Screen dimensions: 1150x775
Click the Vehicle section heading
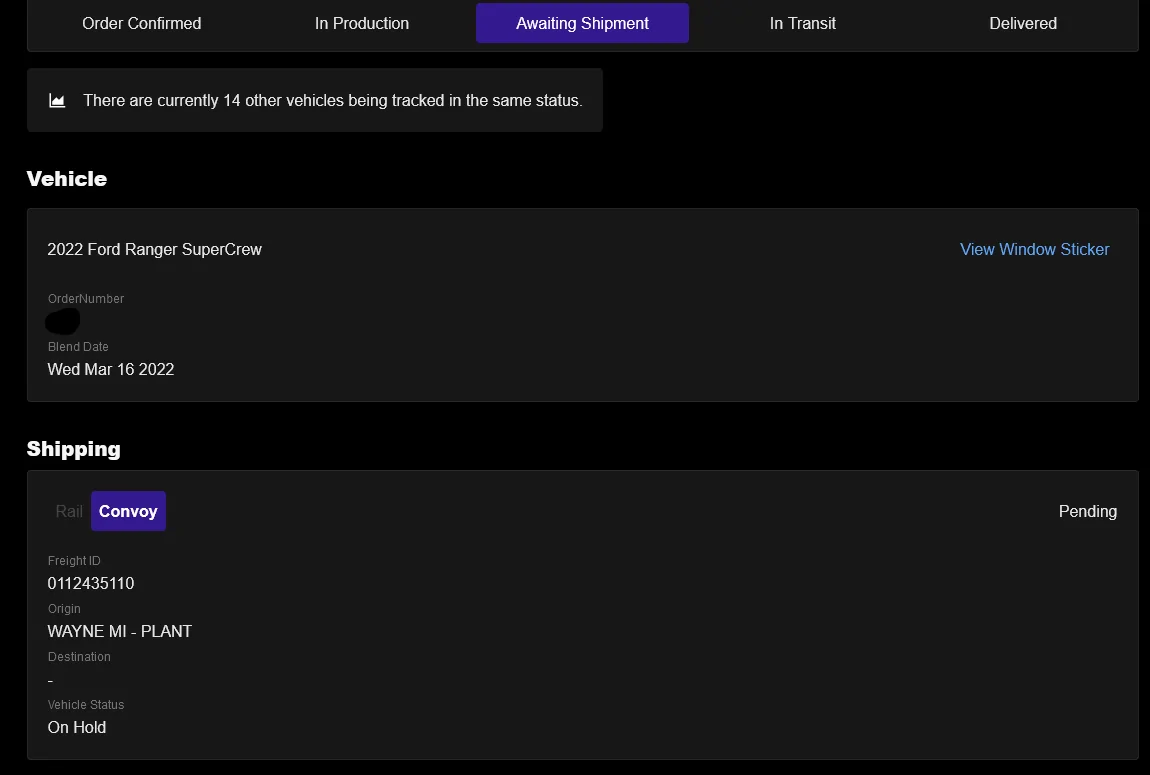tap(67, 179)
